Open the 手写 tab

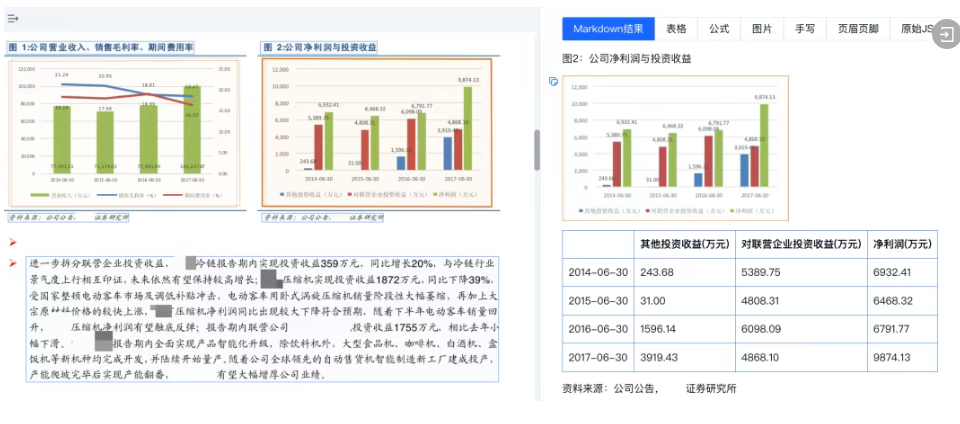pos(805,29)
